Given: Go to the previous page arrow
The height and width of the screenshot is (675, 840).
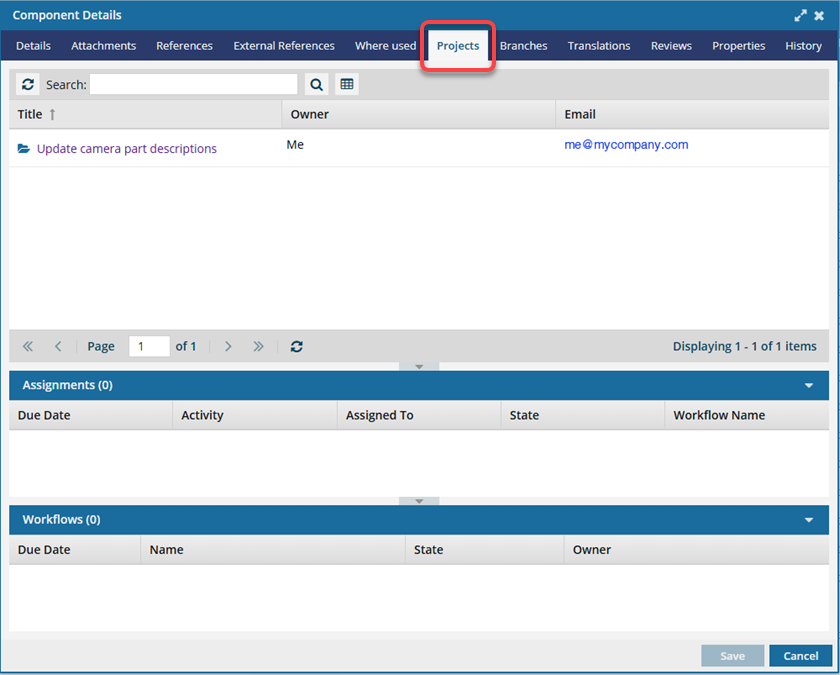Looking at the screenshot, I should coord(58,347).
